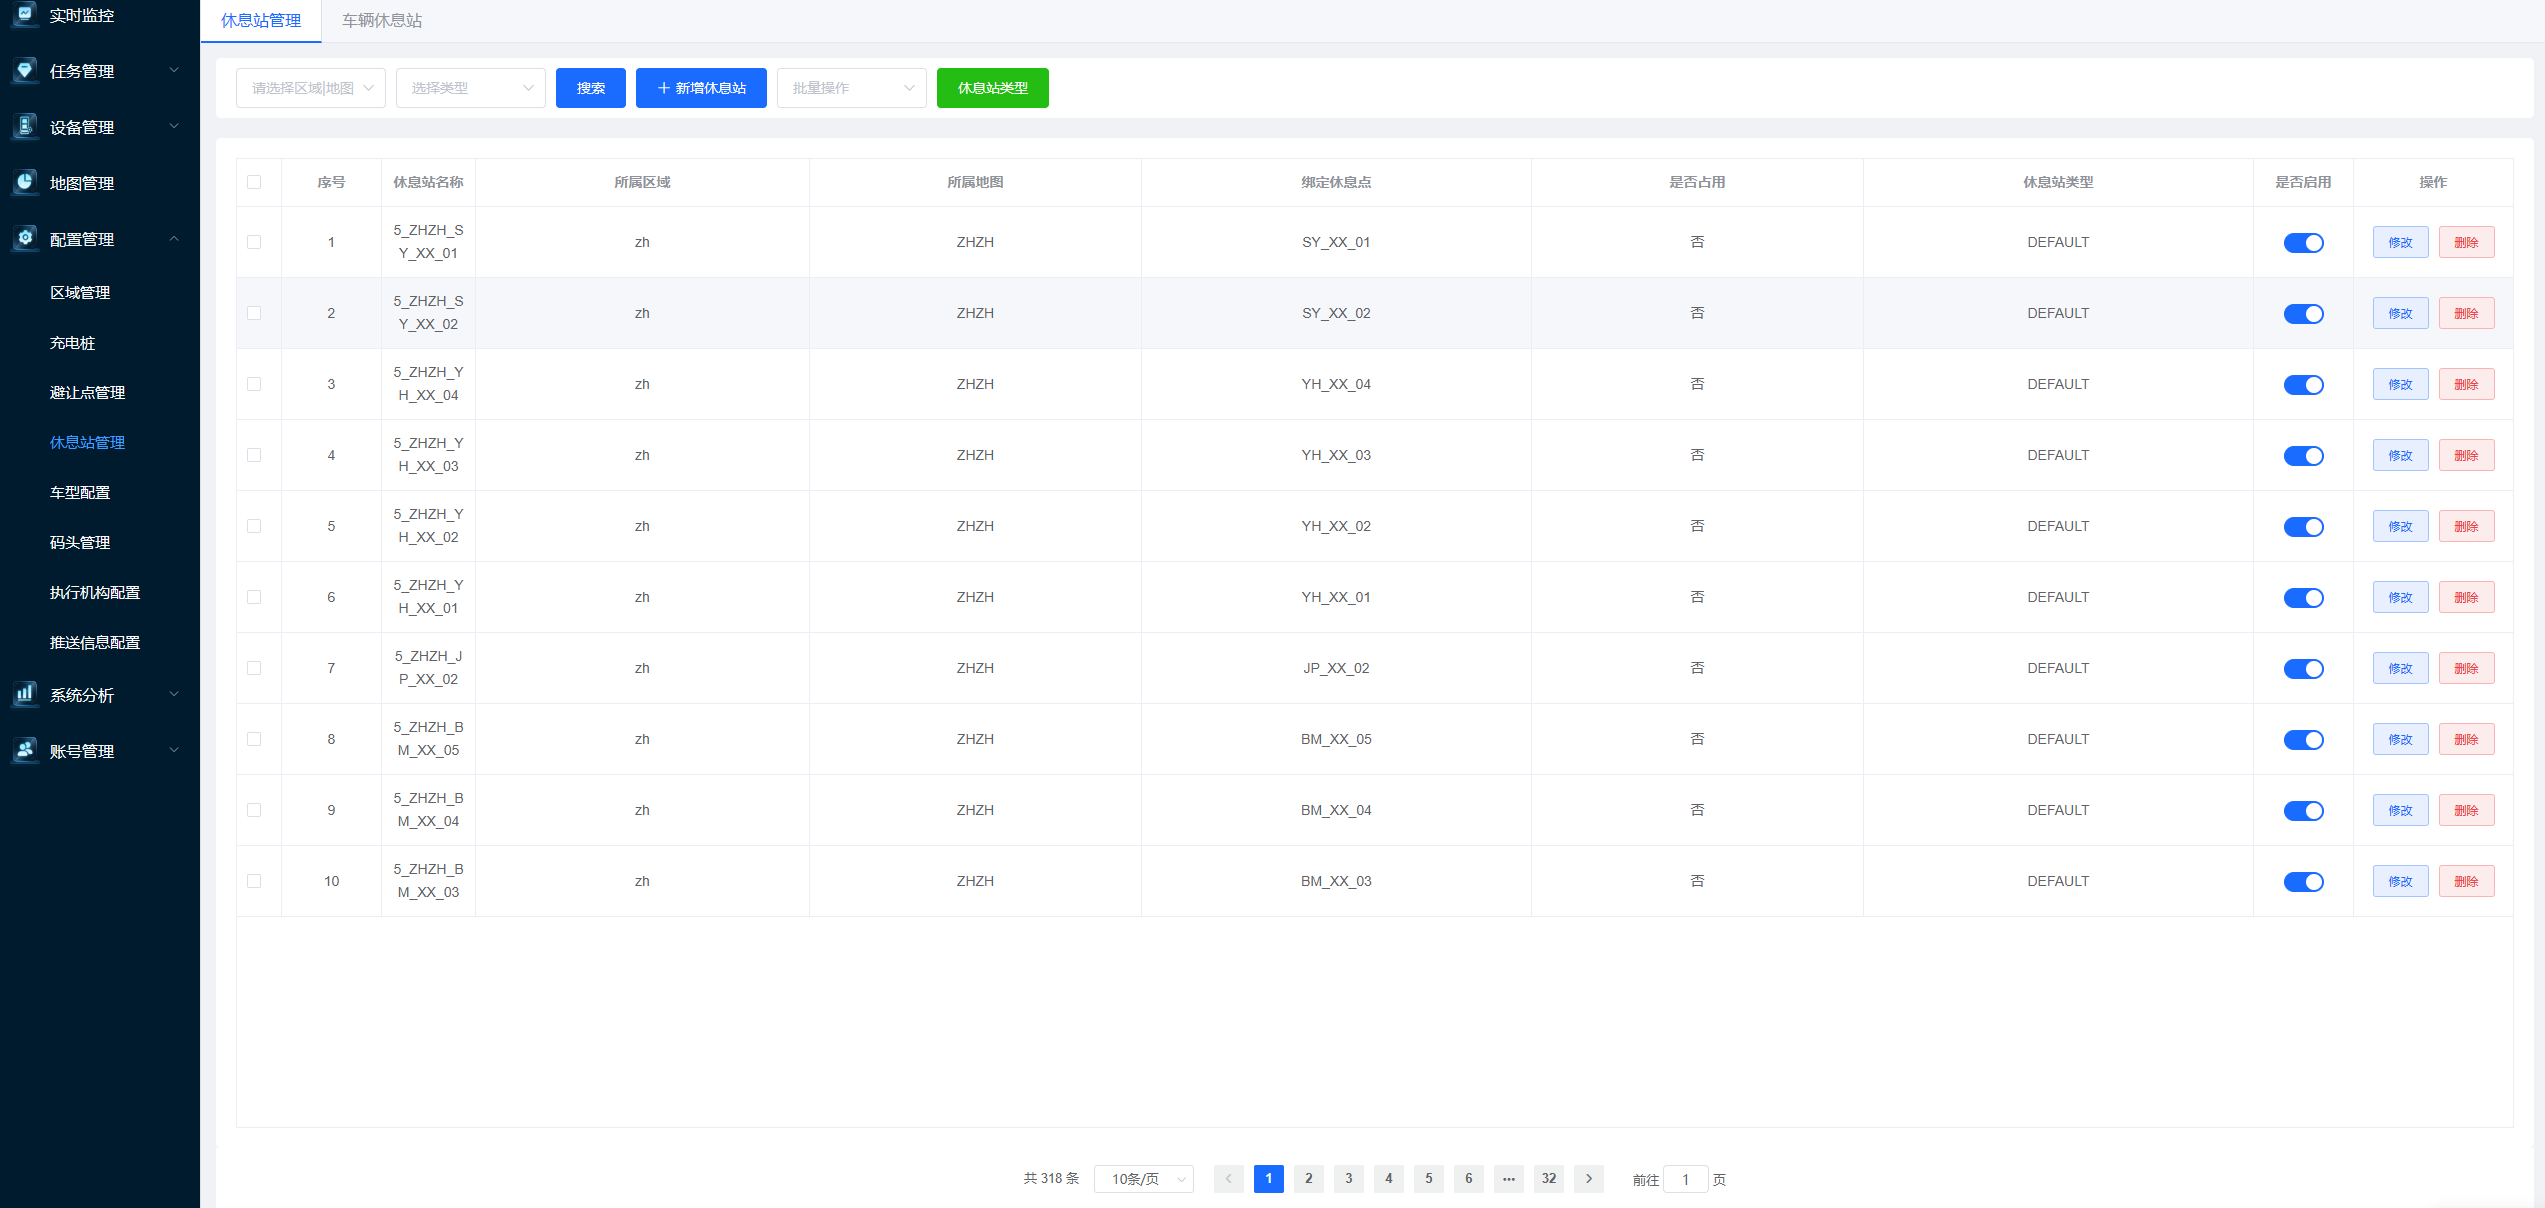Open 充电桩 in the sidebar
Screen dimensions: 2545x1208
(72, 343)
